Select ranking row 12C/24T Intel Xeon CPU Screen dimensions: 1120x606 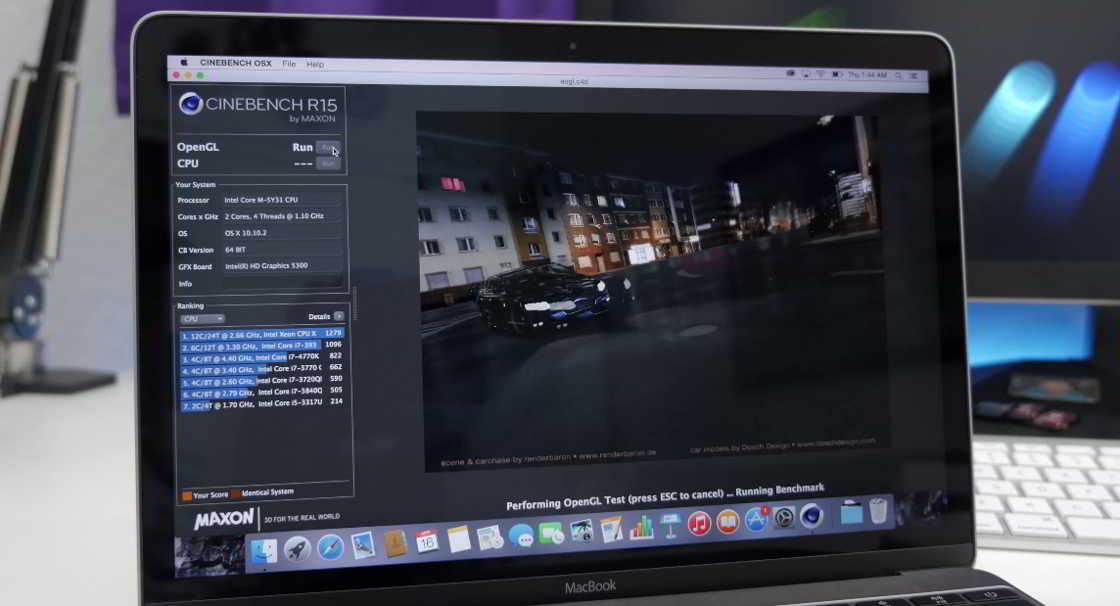point(262,334)
